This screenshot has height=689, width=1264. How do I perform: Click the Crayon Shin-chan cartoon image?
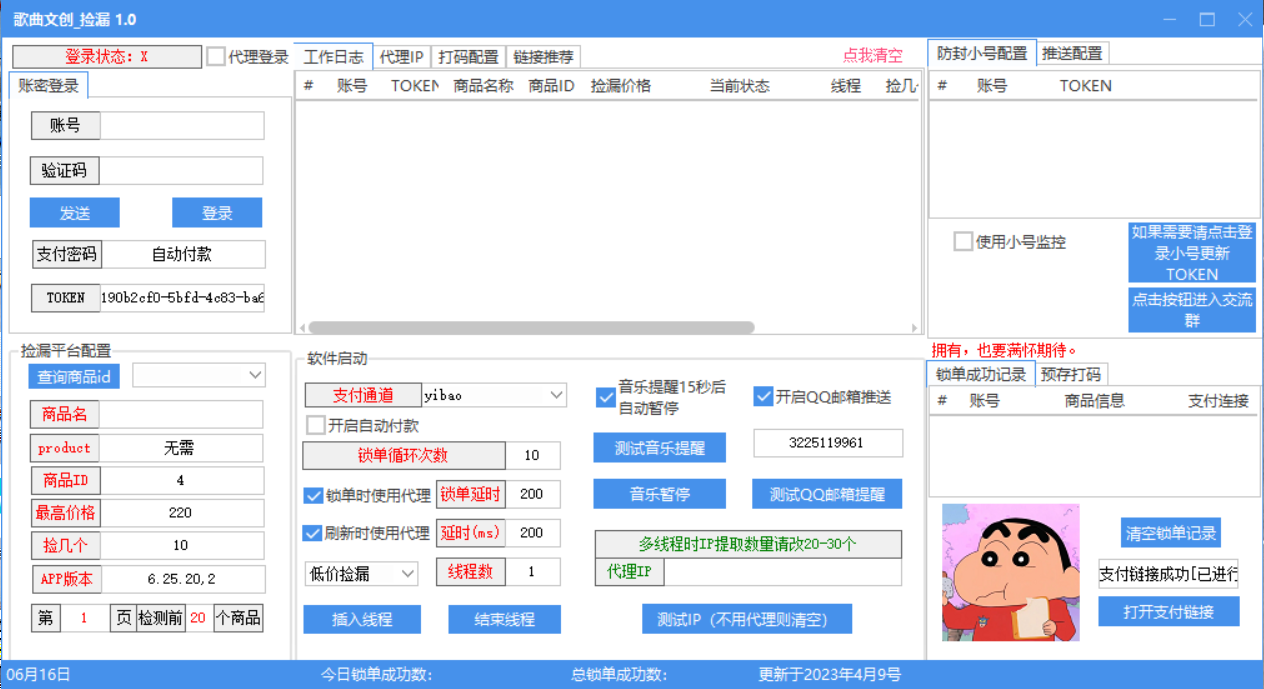point(1010,572)
